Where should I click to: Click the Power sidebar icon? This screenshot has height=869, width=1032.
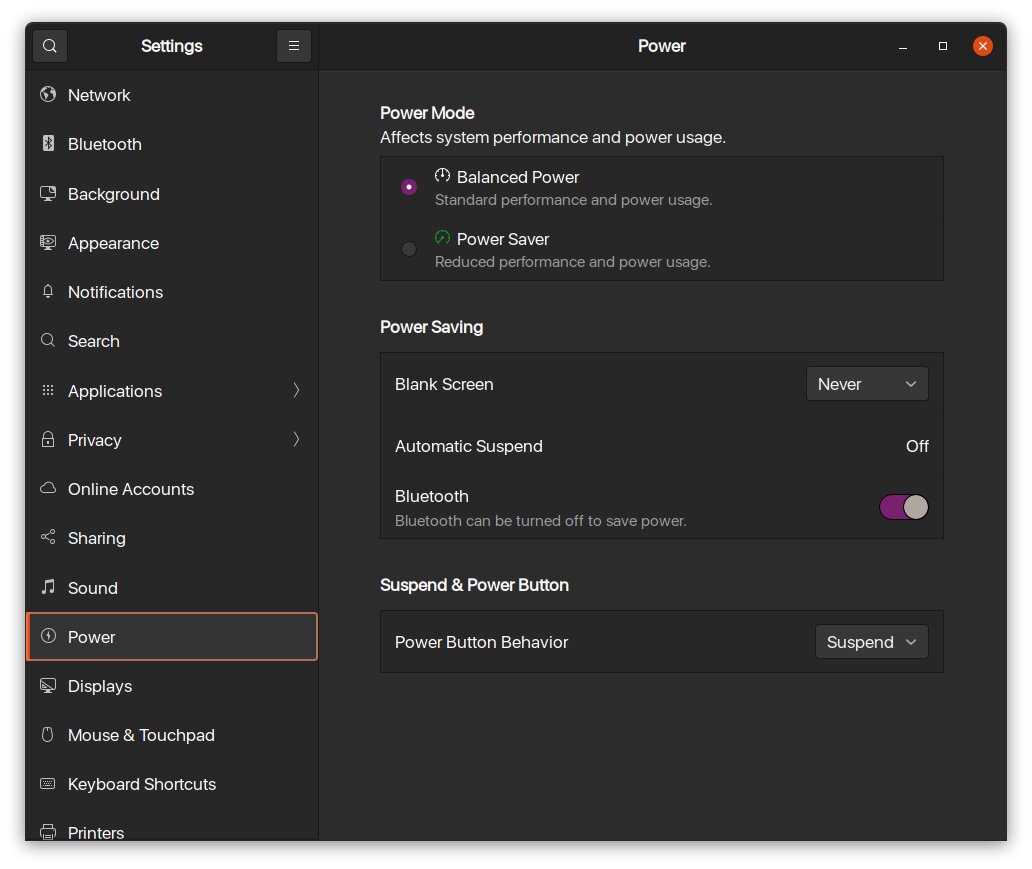(47, 636)
